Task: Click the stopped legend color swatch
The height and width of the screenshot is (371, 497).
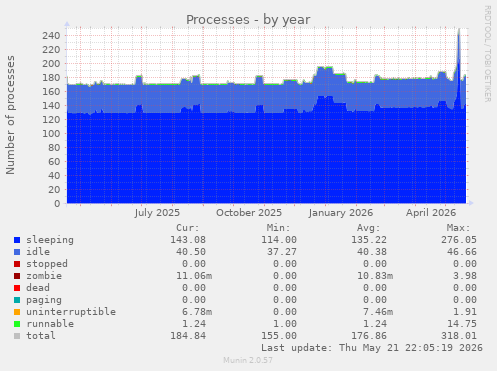Action: (17, 264)
